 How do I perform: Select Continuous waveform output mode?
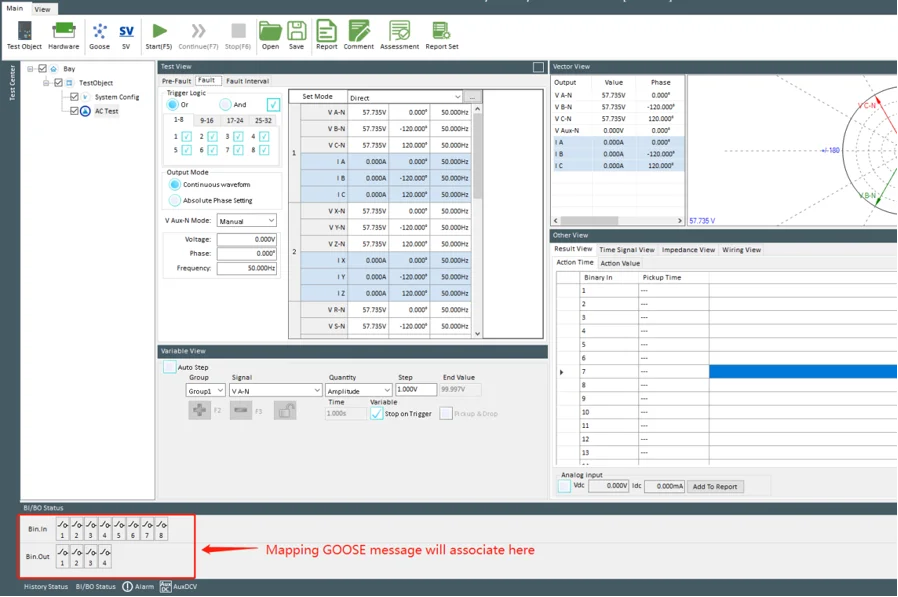(175, 184)
